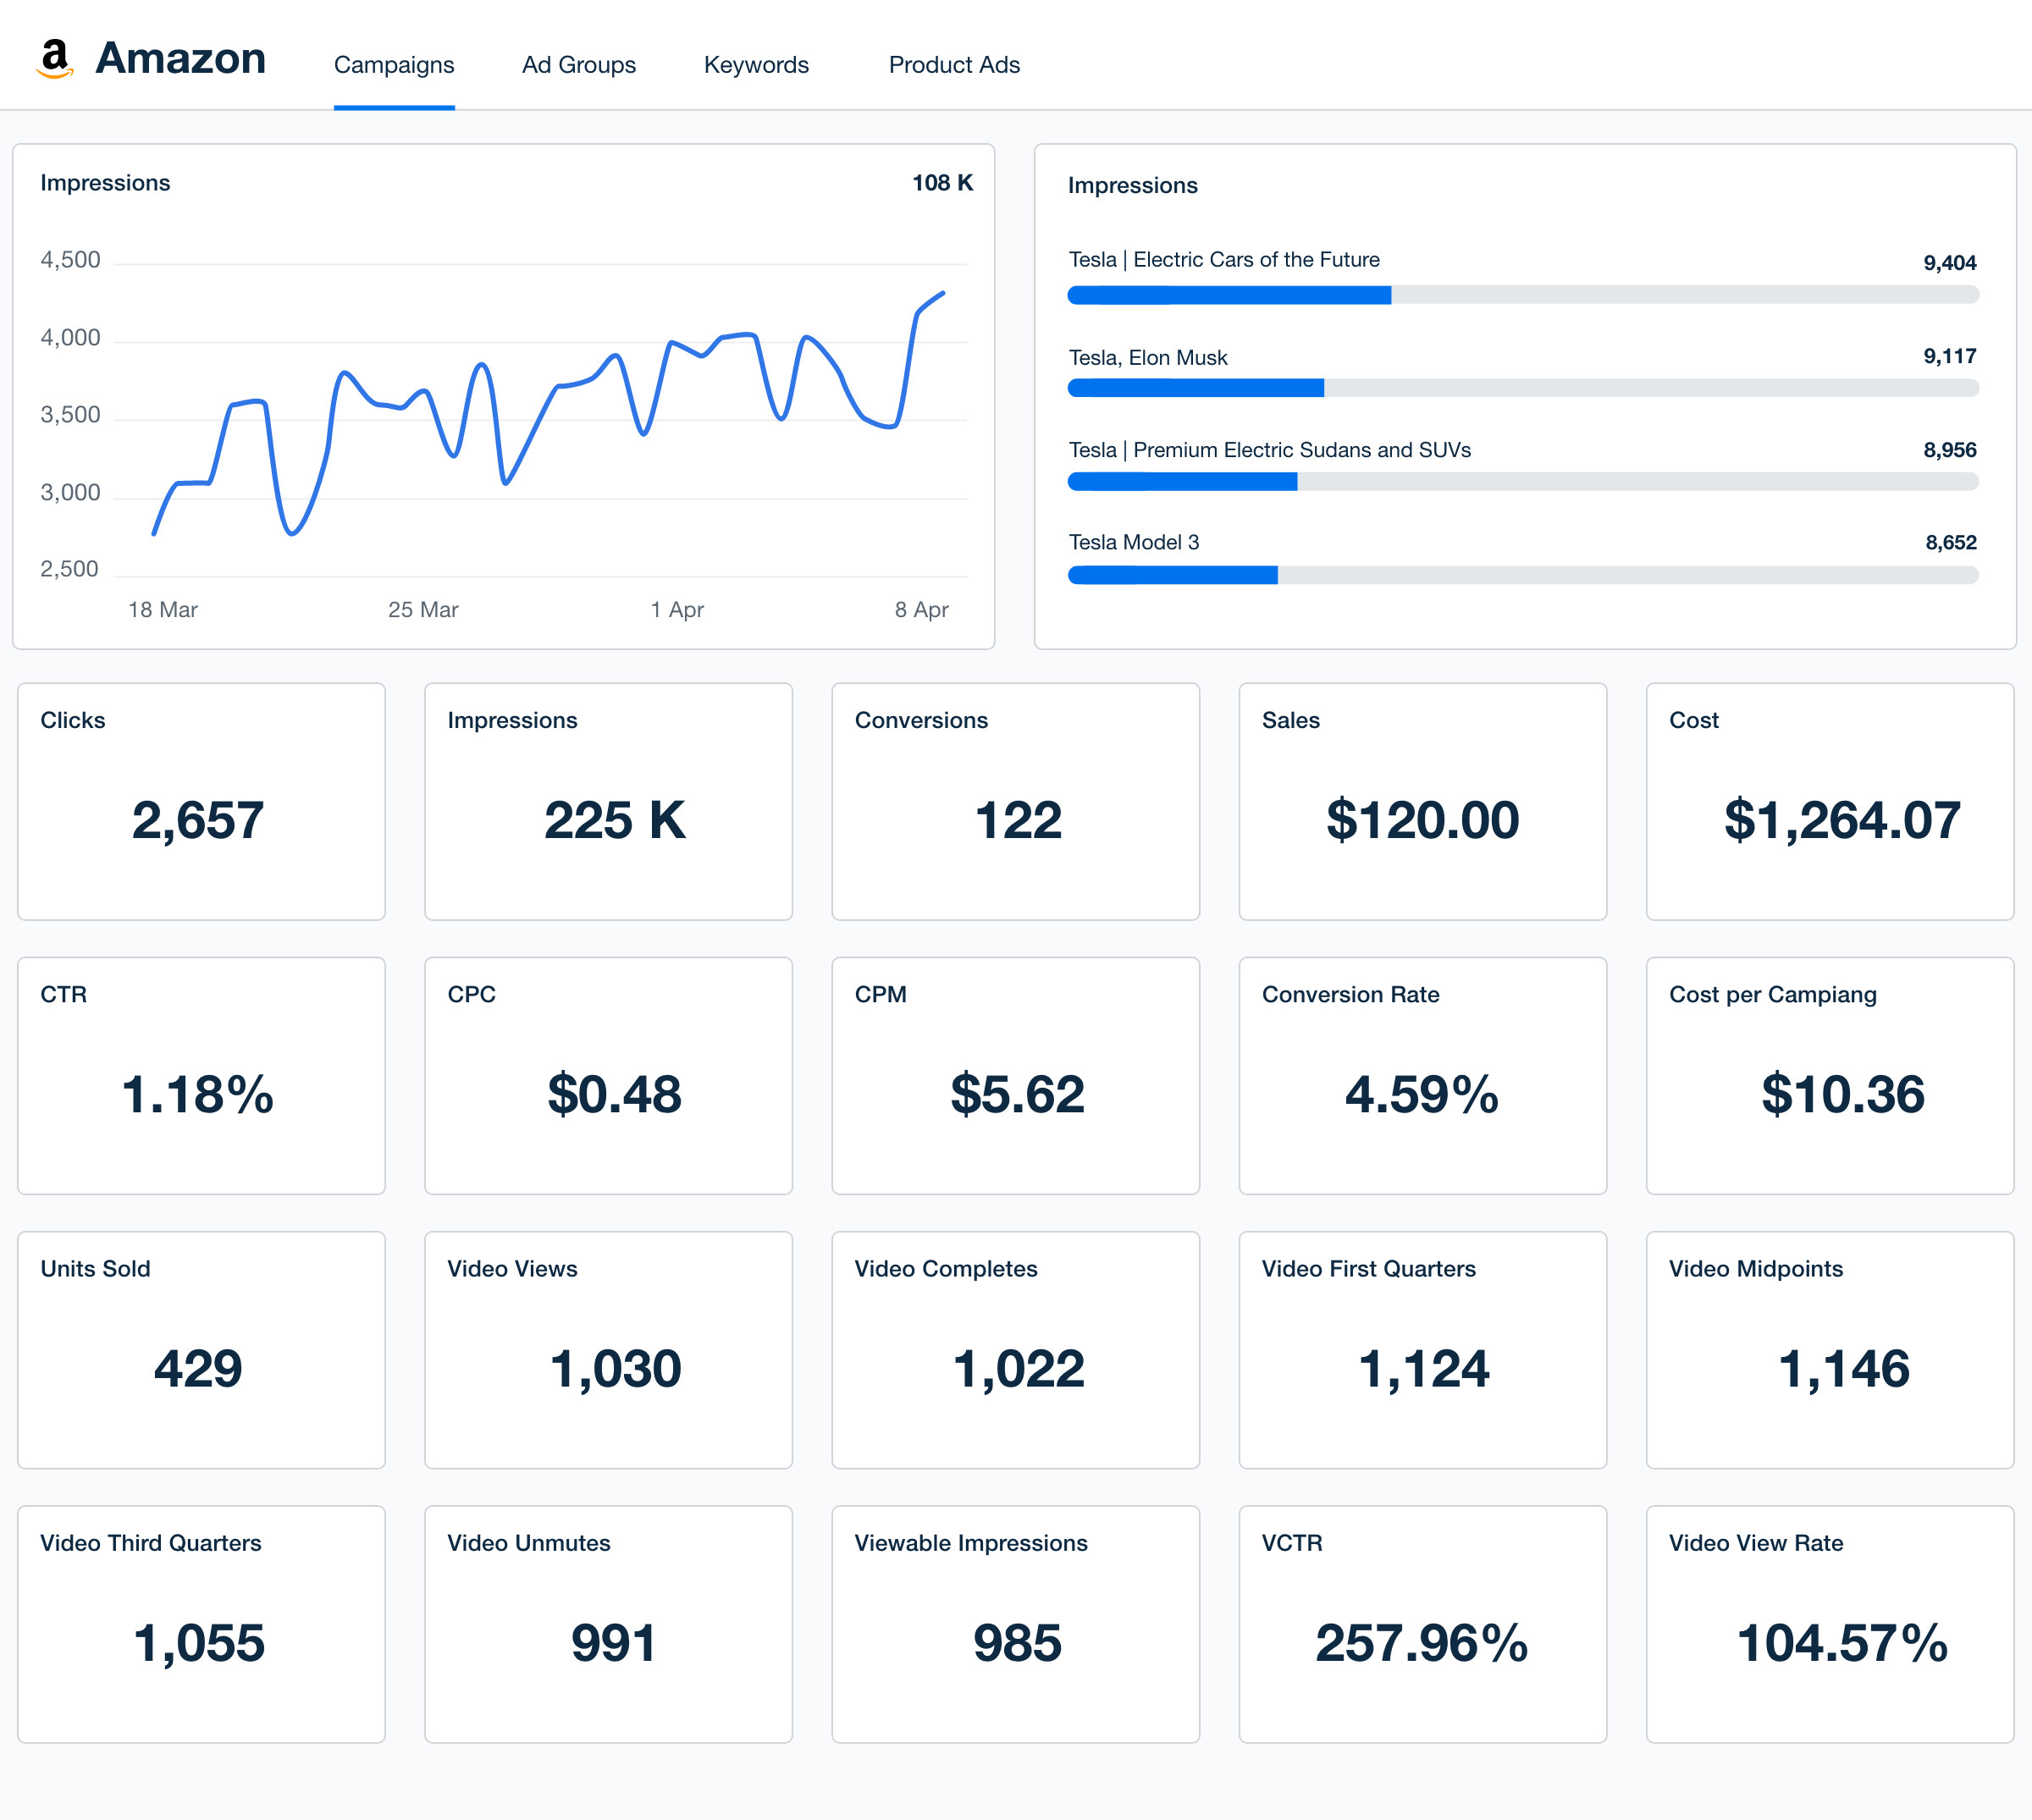Switch to the Campaigns tab
The image size is (2032, 1820).
tap(394, 65)
